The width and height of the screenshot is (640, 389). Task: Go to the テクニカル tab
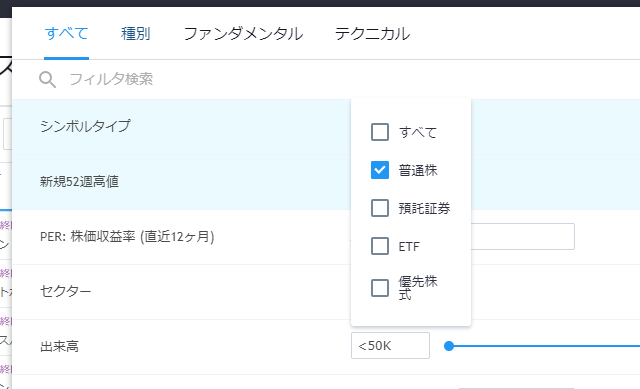point(372,33)
